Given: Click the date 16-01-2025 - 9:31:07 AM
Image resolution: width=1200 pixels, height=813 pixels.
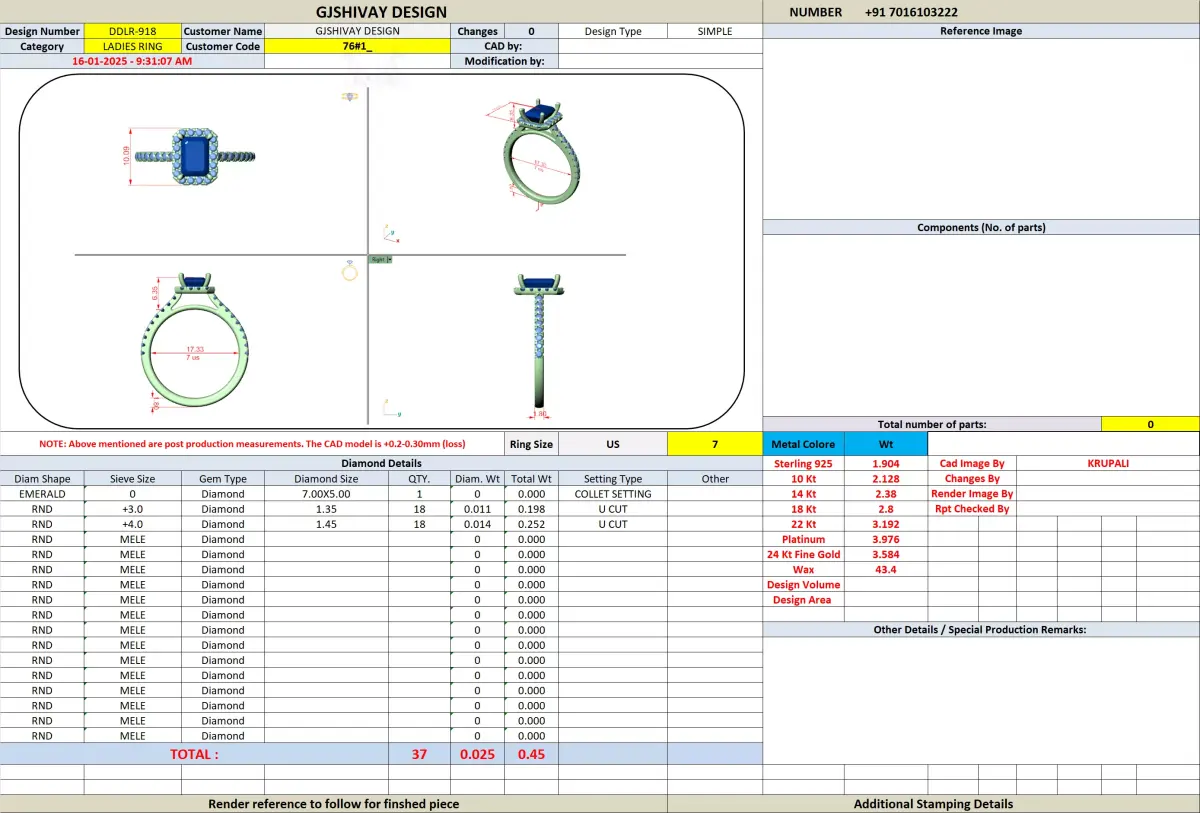Looking at the screenshot, I should click(132, 61).
